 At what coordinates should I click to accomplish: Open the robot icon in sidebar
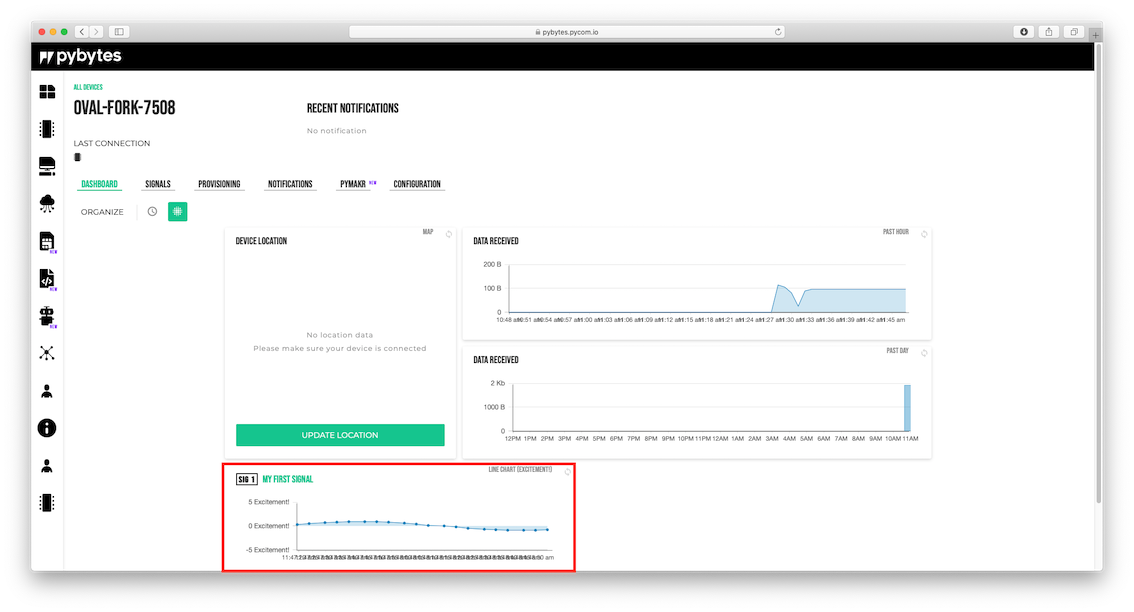pyautogui.click(x=47, y=316)
